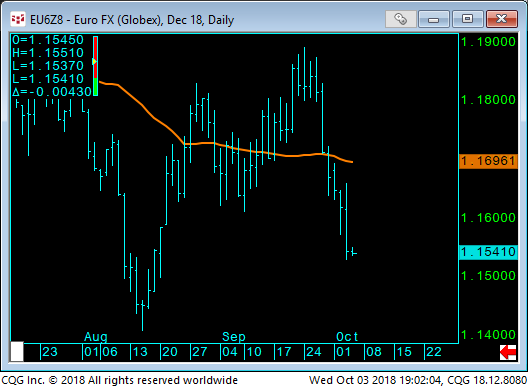Select the 22 date on time axis
The width and height of the screenshot is (528, 388).
[x=434, y=352]
